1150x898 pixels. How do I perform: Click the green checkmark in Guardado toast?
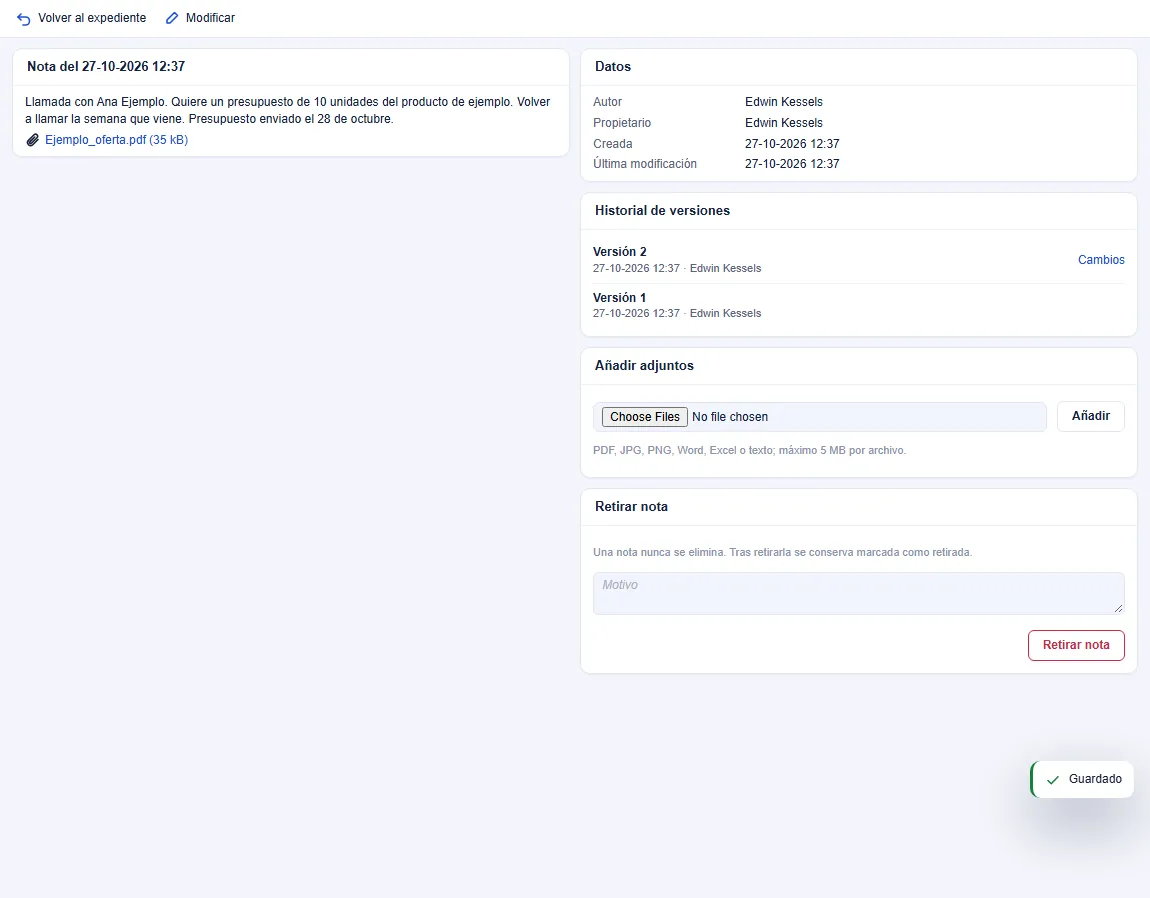(1052, 779)
